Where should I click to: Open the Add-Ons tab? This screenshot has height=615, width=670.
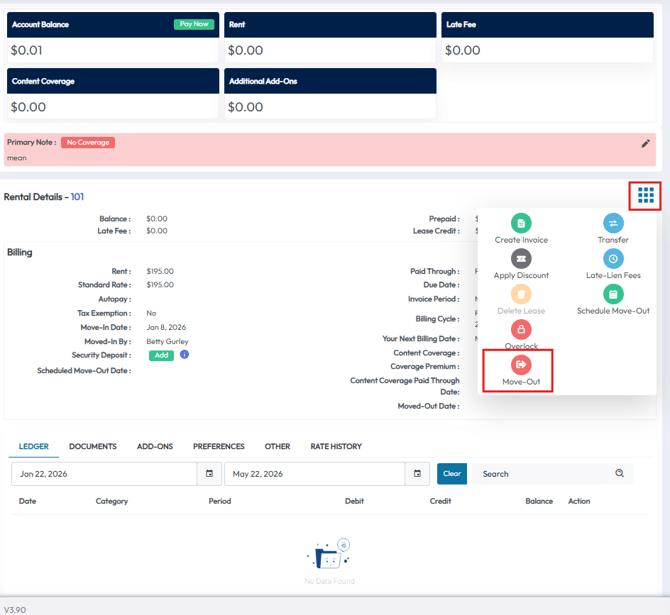tap(155, 446)
